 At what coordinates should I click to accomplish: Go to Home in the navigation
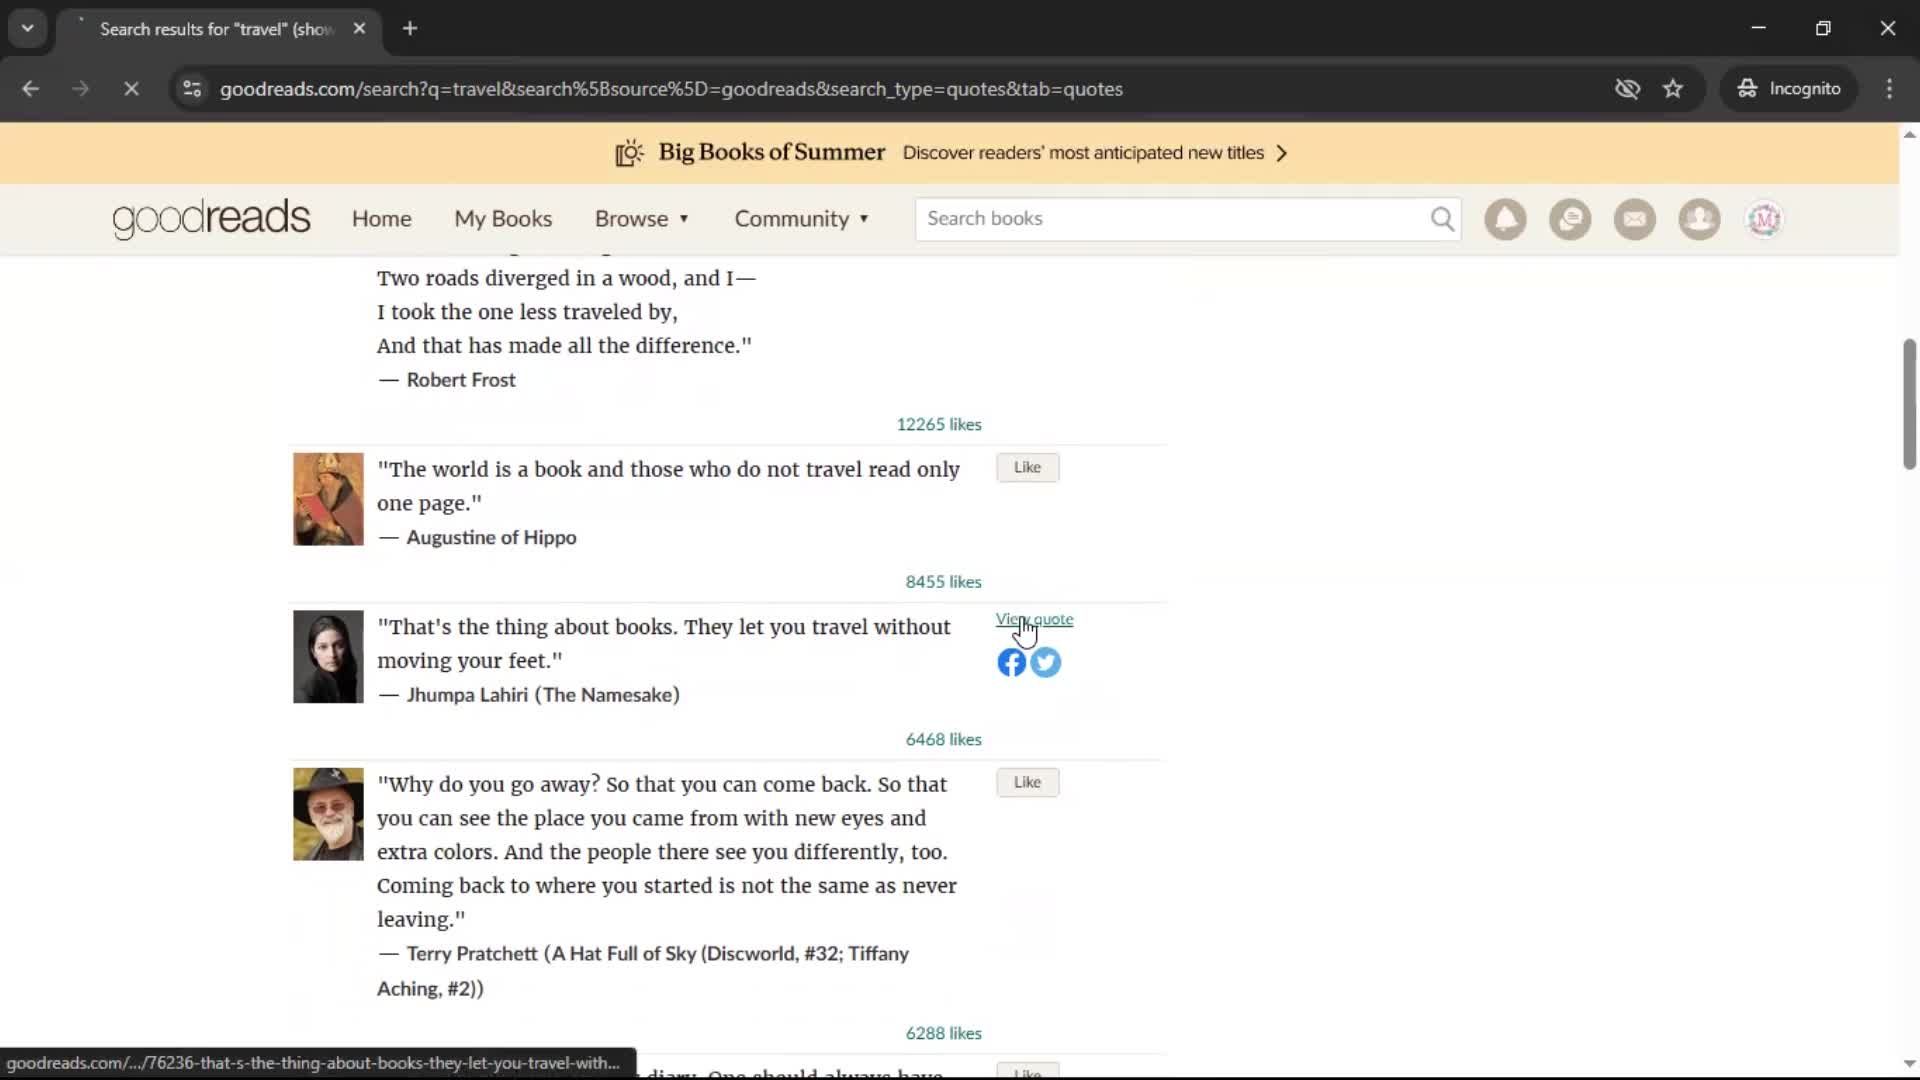381,219
